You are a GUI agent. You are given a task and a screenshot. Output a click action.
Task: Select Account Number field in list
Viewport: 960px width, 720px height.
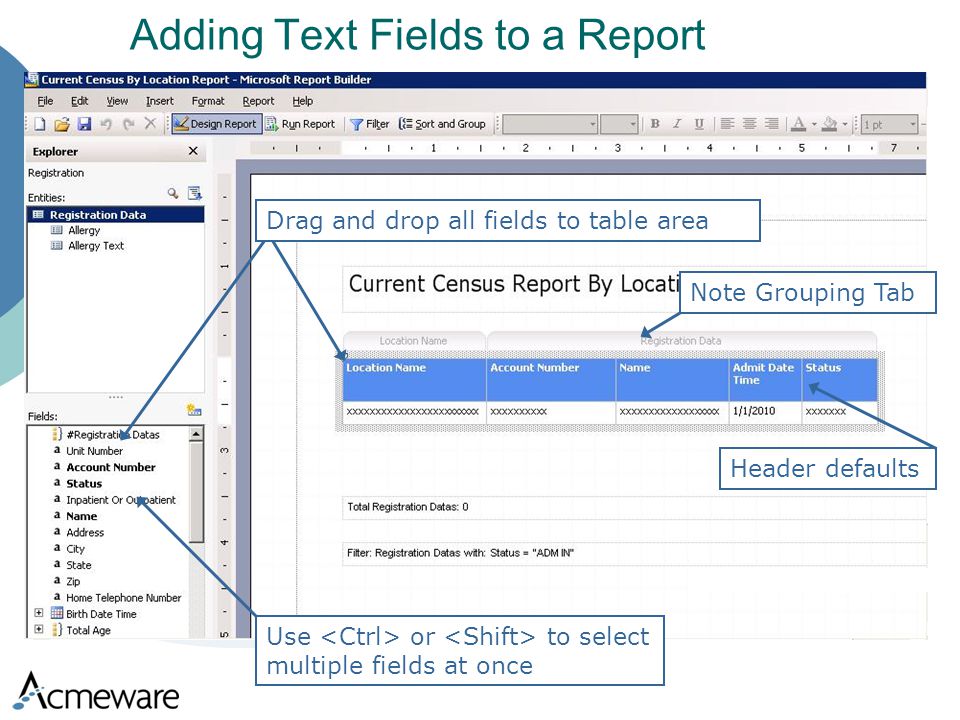pos(110,467)
